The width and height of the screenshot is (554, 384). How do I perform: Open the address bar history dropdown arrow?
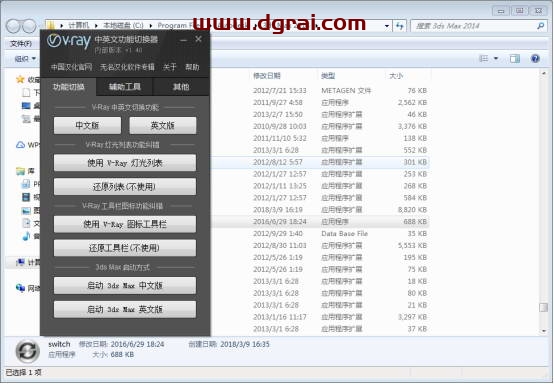pos(387,26)
